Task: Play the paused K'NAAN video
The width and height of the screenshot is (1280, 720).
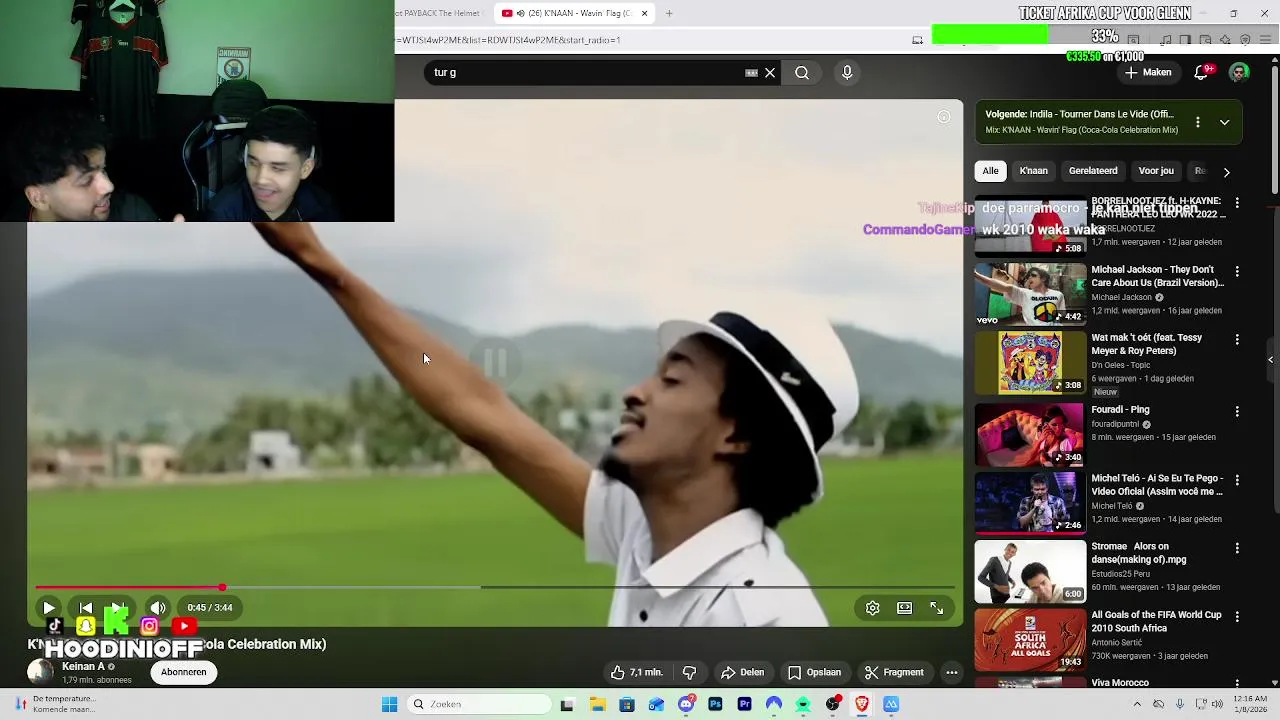Action: tap(48, 608)
